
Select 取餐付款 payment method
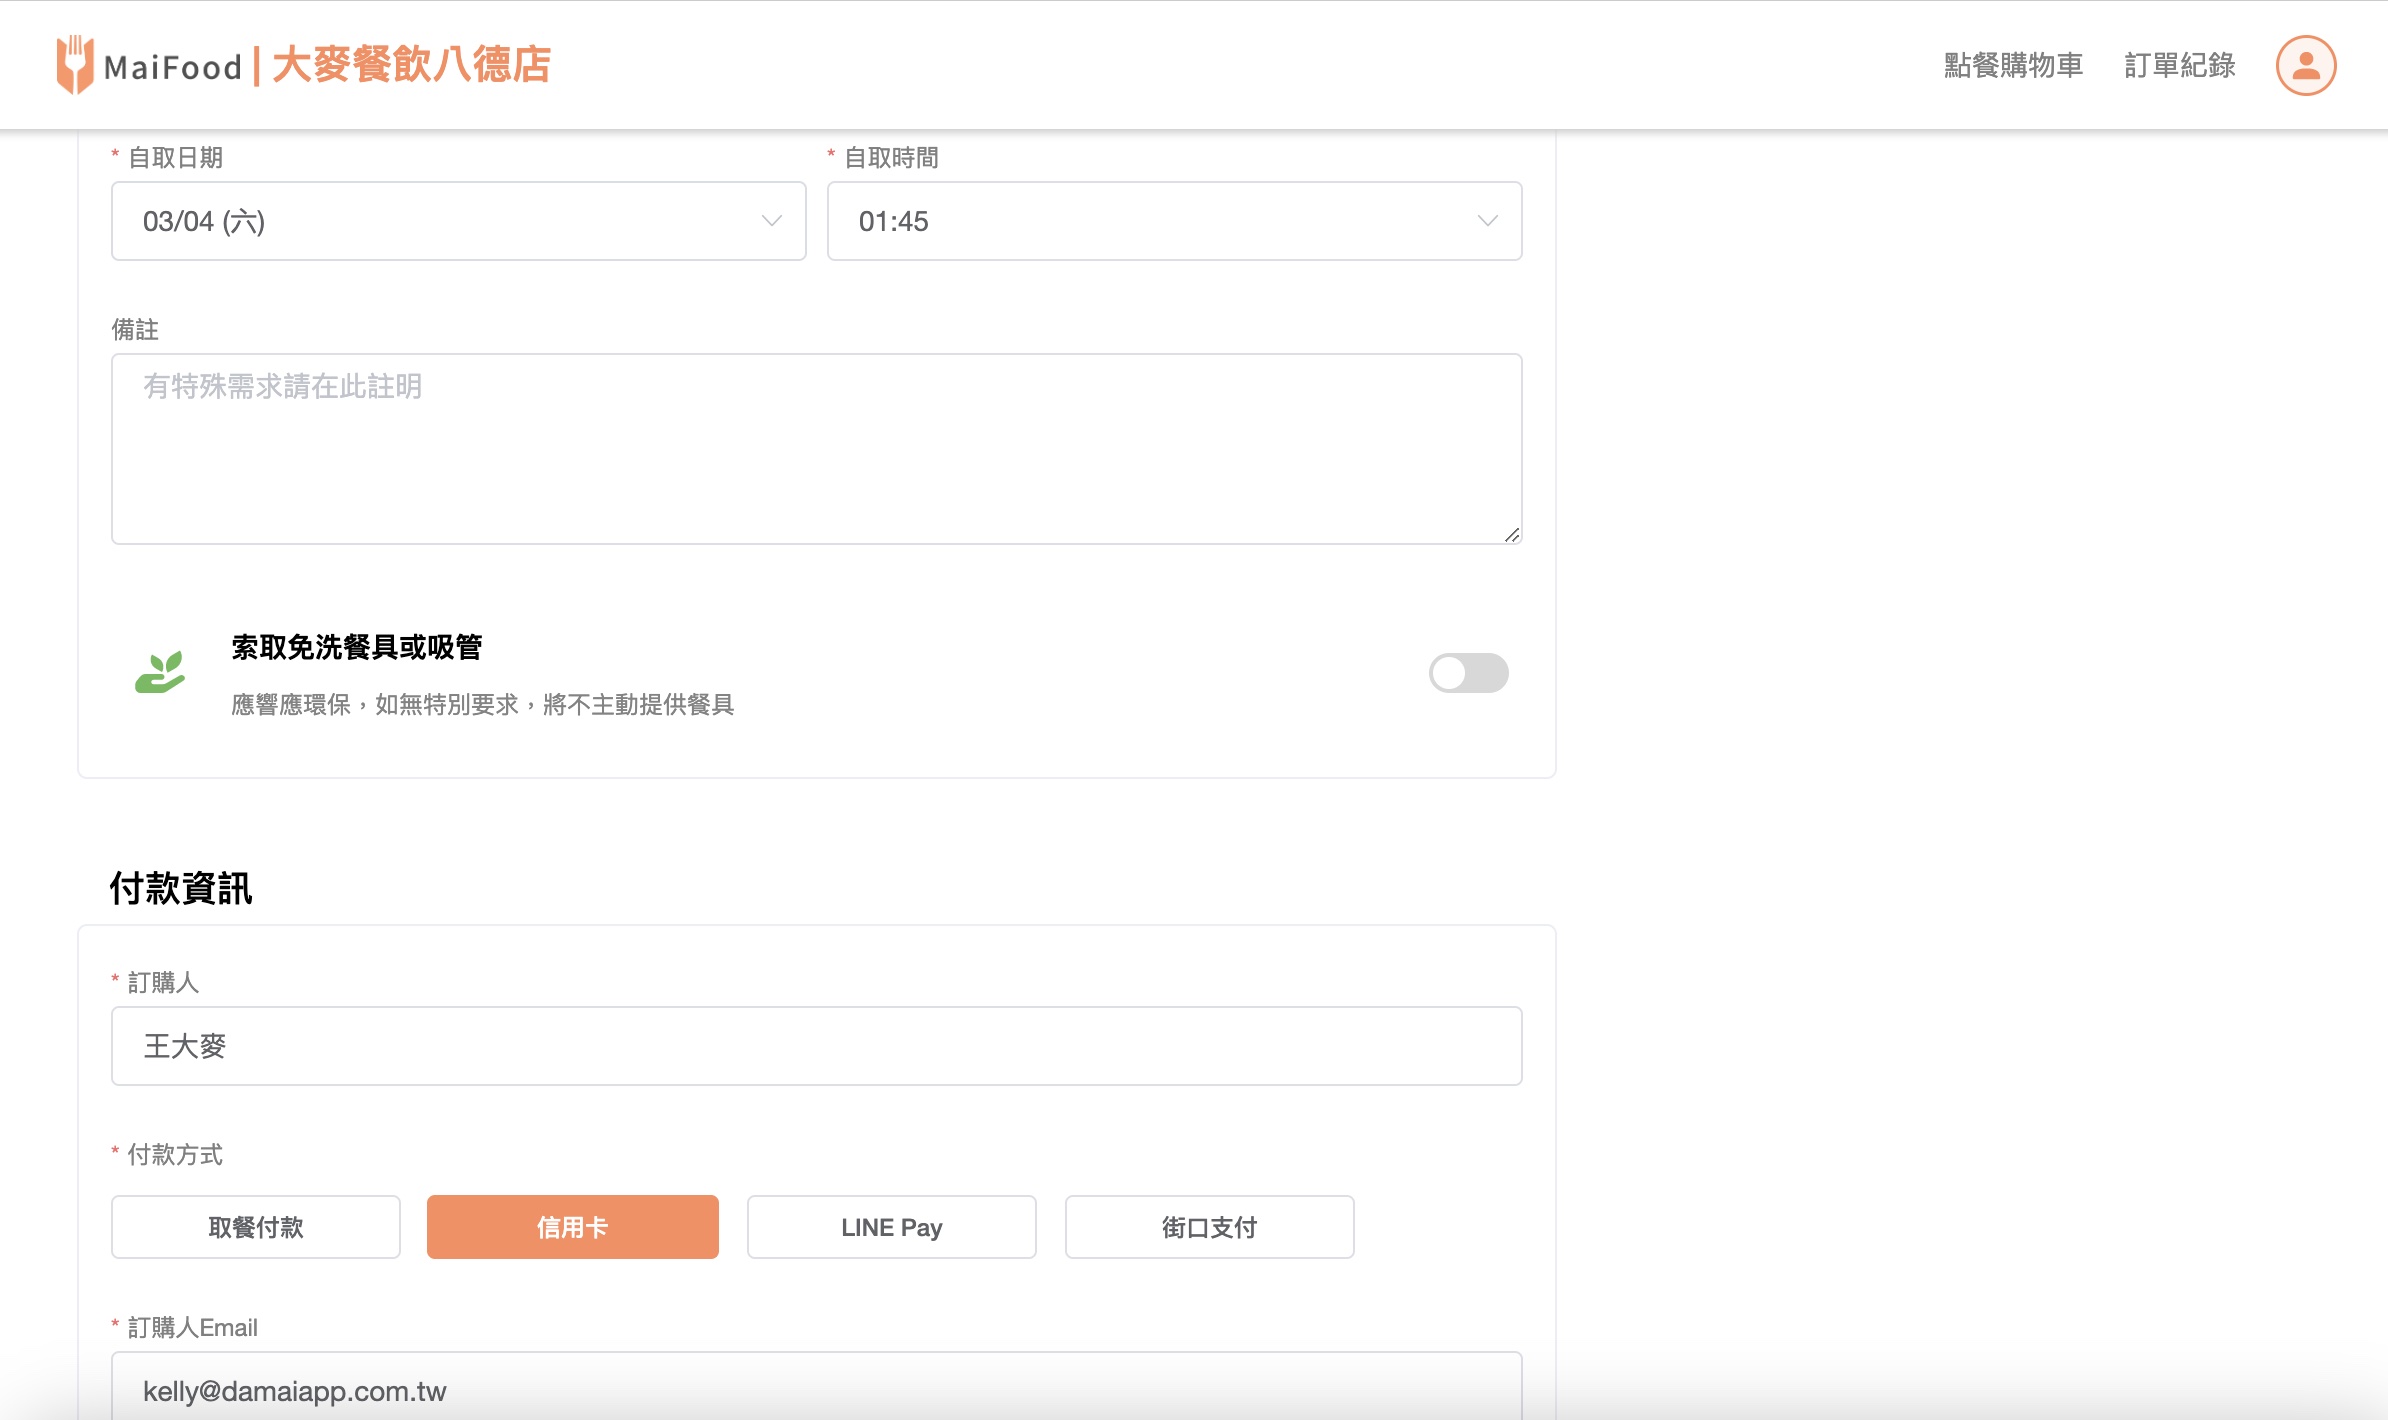256,1227
